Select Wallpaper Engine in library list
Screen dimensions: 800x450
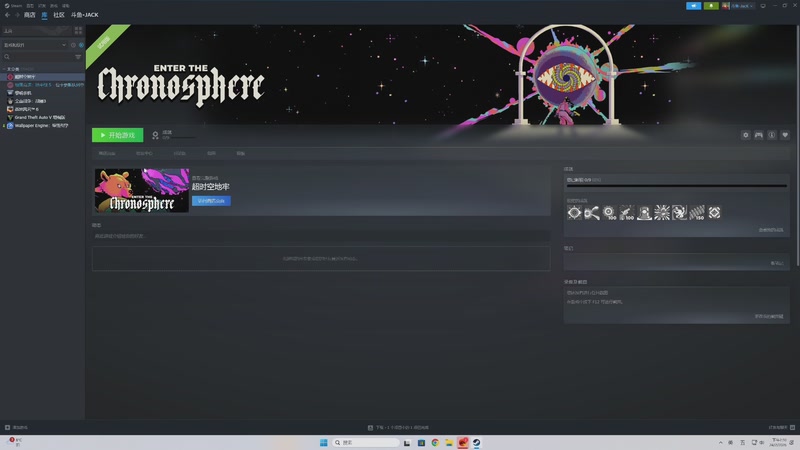(43, 126)
